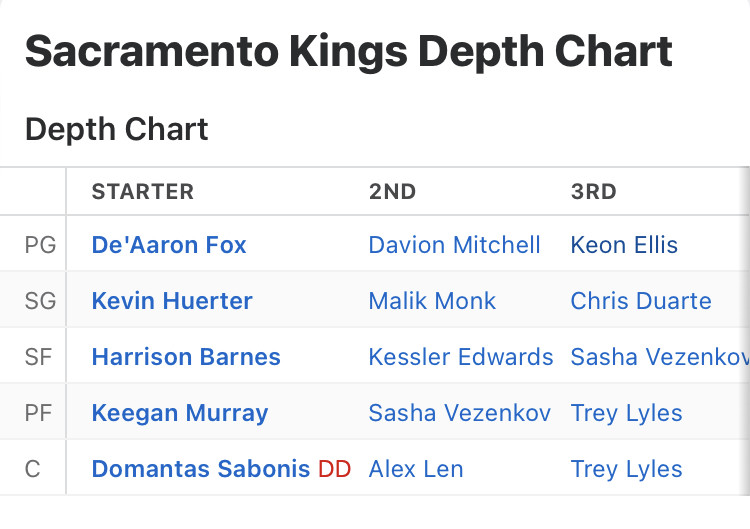Open Sasha Vezenkov in the PF row
Viewport: 750px width, 529px height.
460,413
